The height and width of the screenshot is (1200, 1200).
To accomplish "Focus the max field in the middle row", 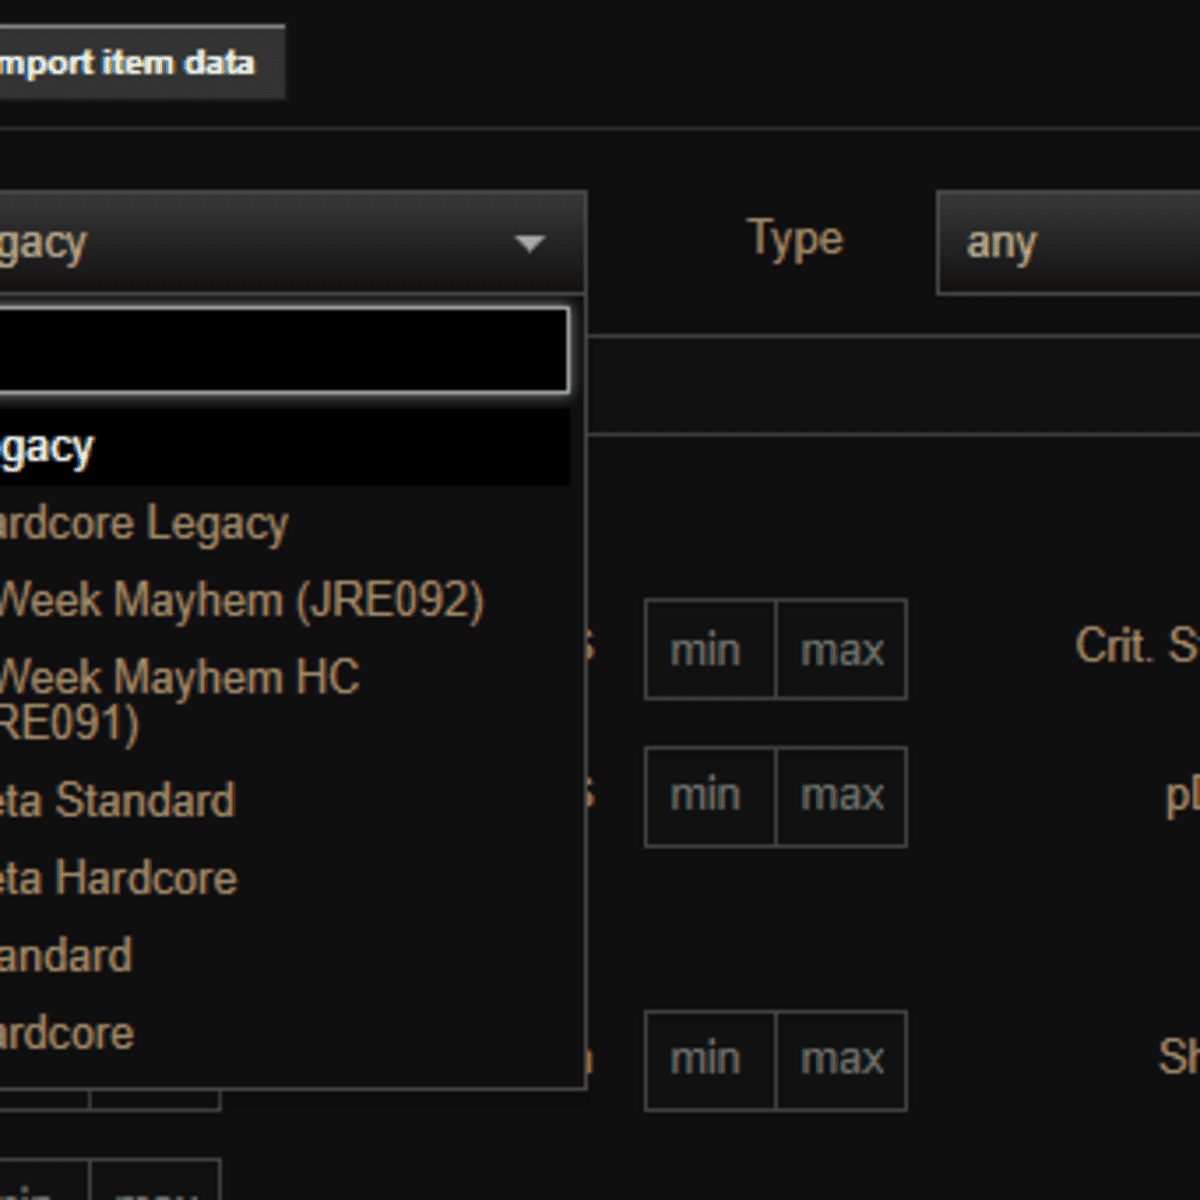I will coord(842,796).
